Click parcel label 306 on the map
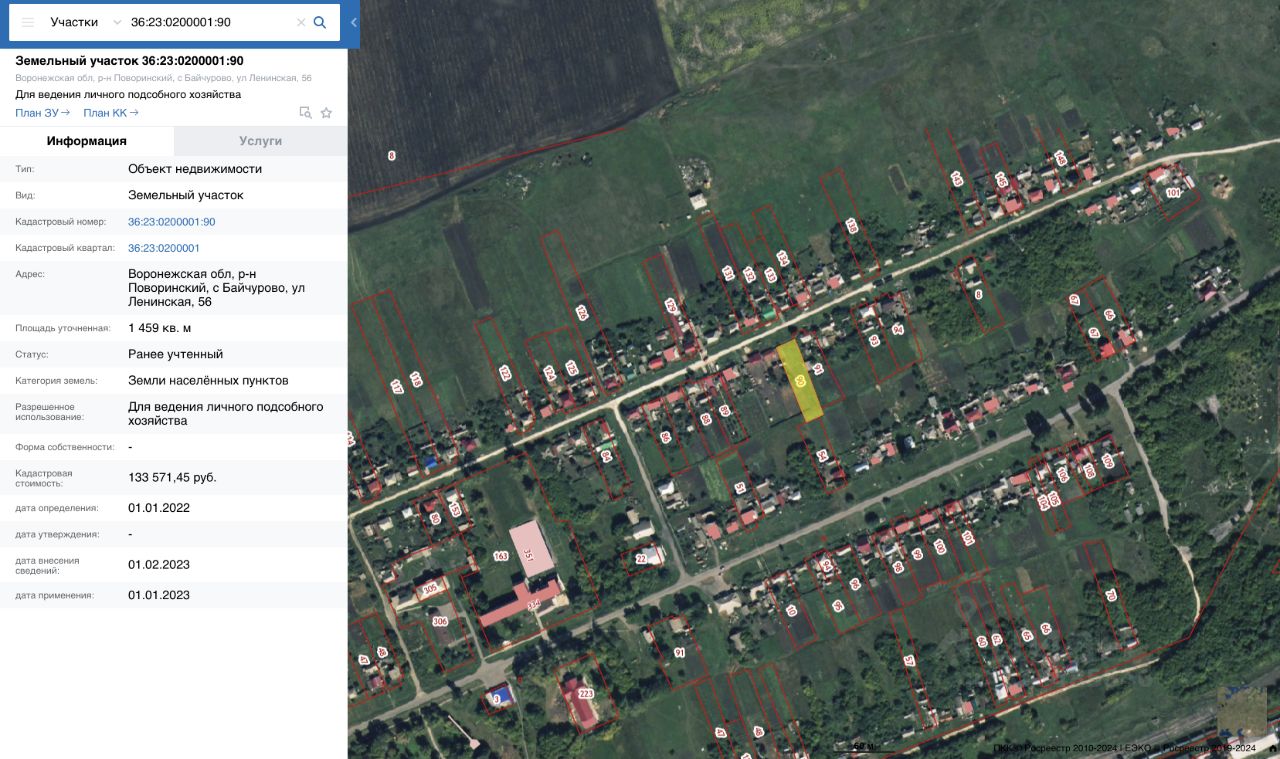Viewport: 1280px width, 759px height. coord(439,621)
